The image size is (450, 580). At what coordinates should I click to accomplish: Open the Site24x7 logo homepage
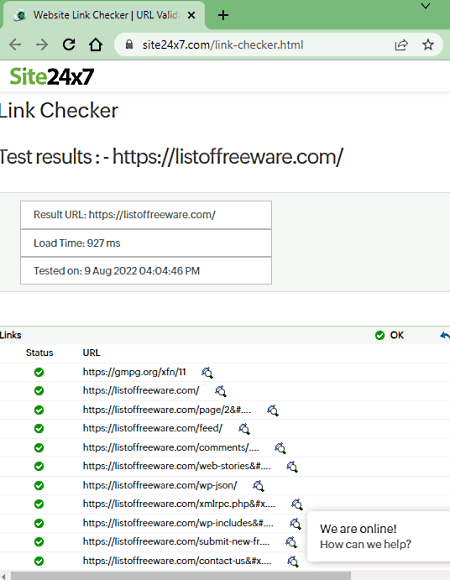click(52, 77)
